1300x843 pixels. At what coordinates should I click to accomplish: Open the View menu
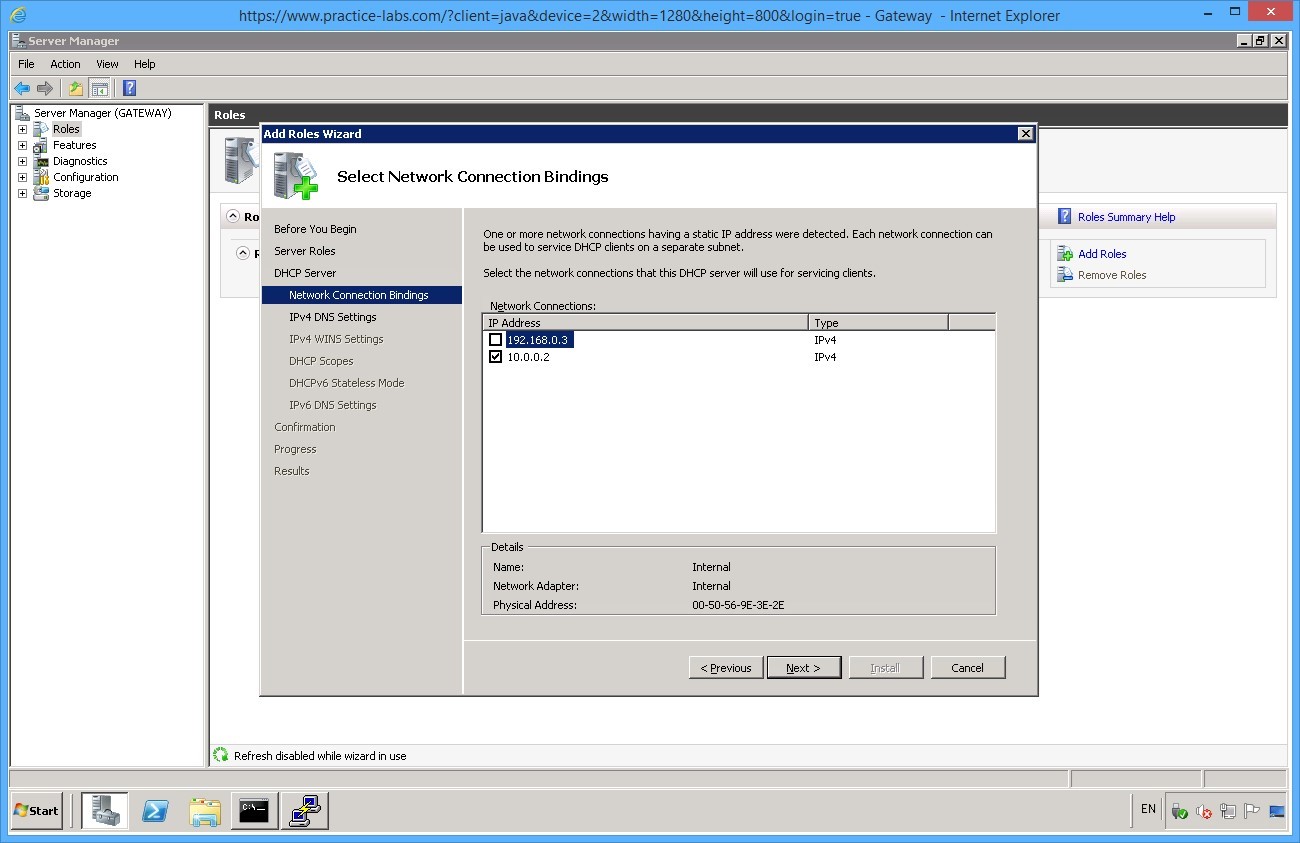tap(107, 64)
